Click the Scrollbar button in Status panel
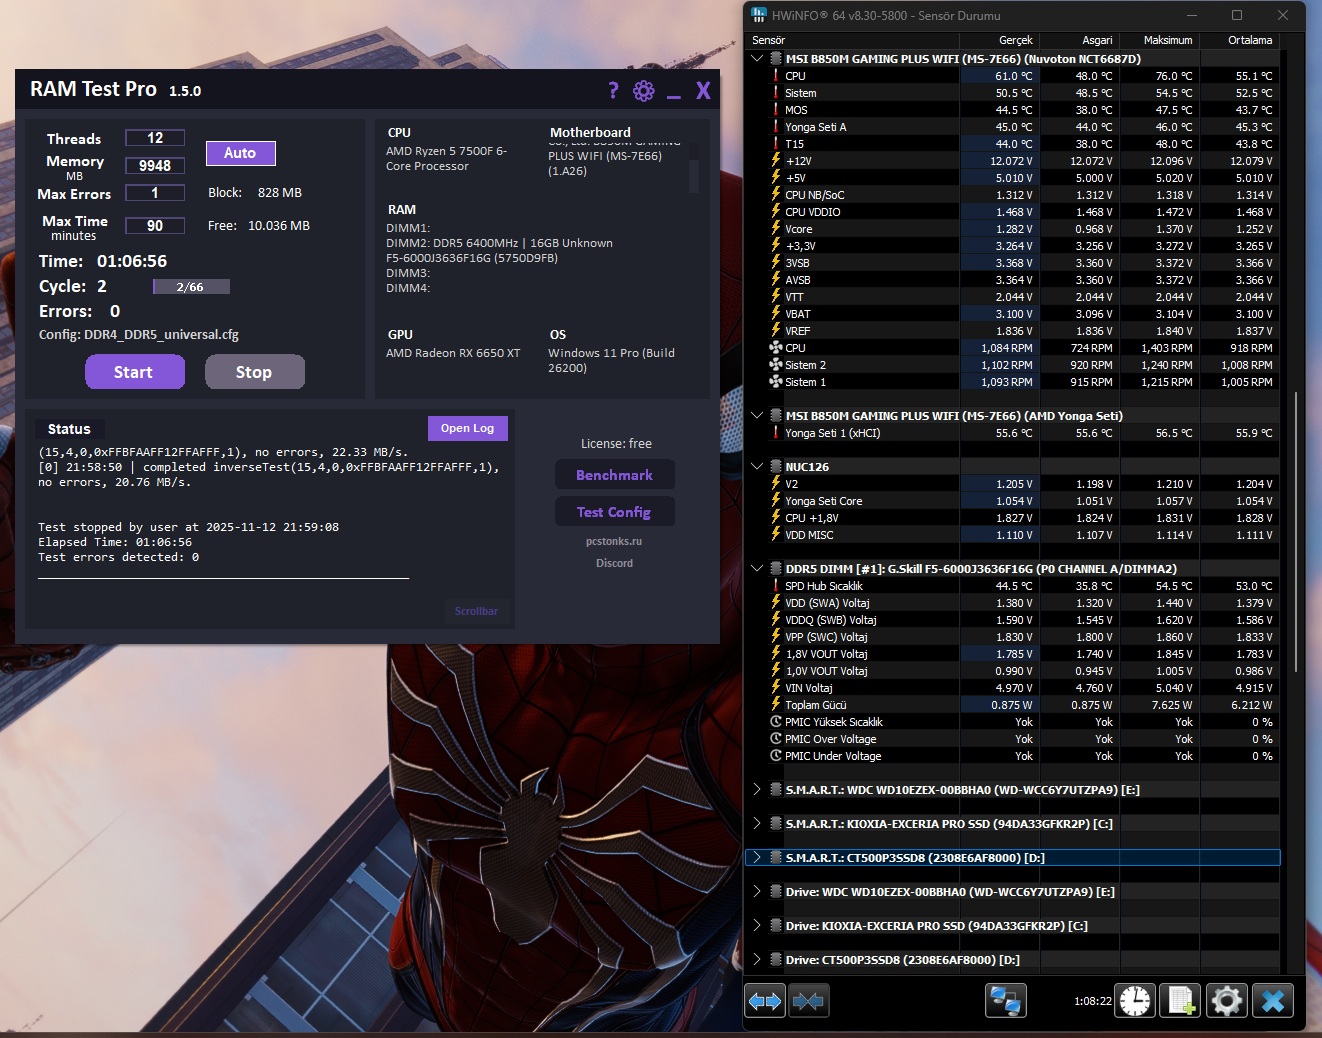Image resolution: width=1322 pixels, height=1038 pixels. [476, 611]
